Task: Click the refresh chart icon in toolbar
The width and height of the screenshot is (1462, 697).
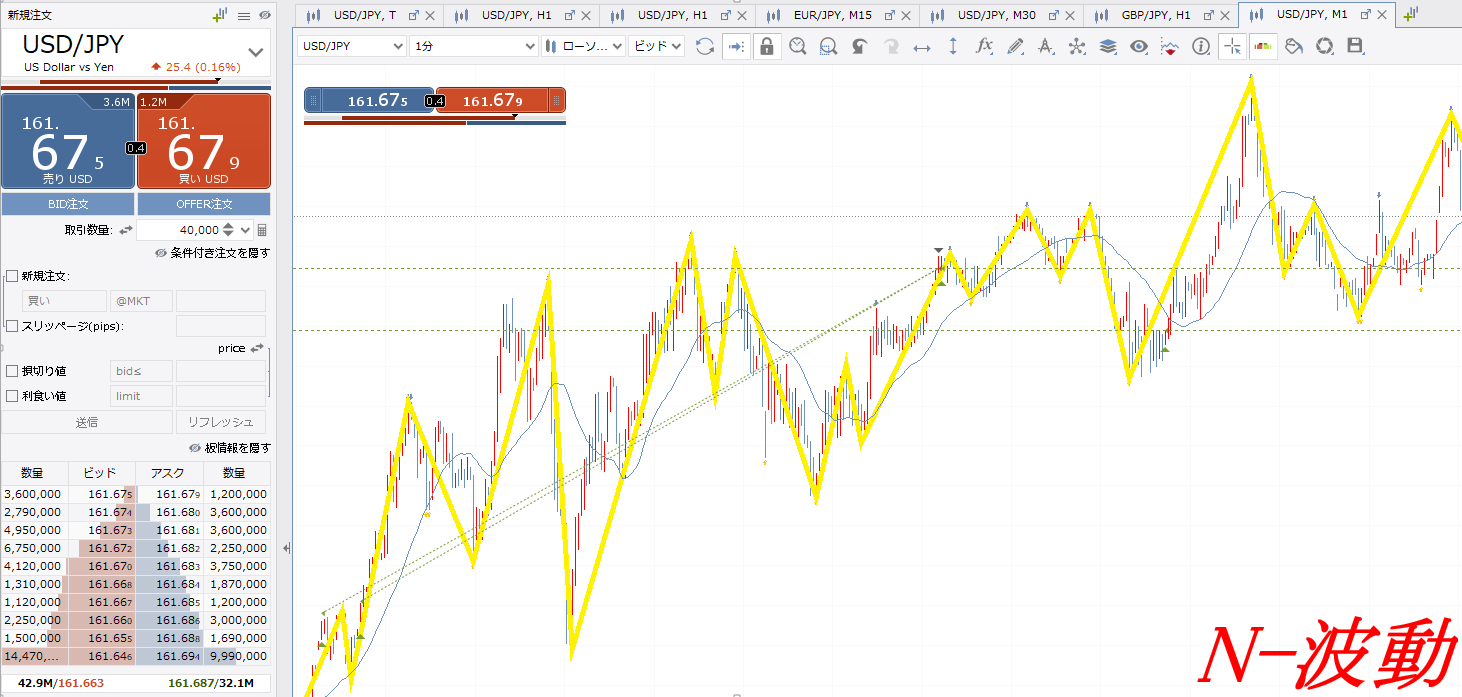Action: (705, 47)
